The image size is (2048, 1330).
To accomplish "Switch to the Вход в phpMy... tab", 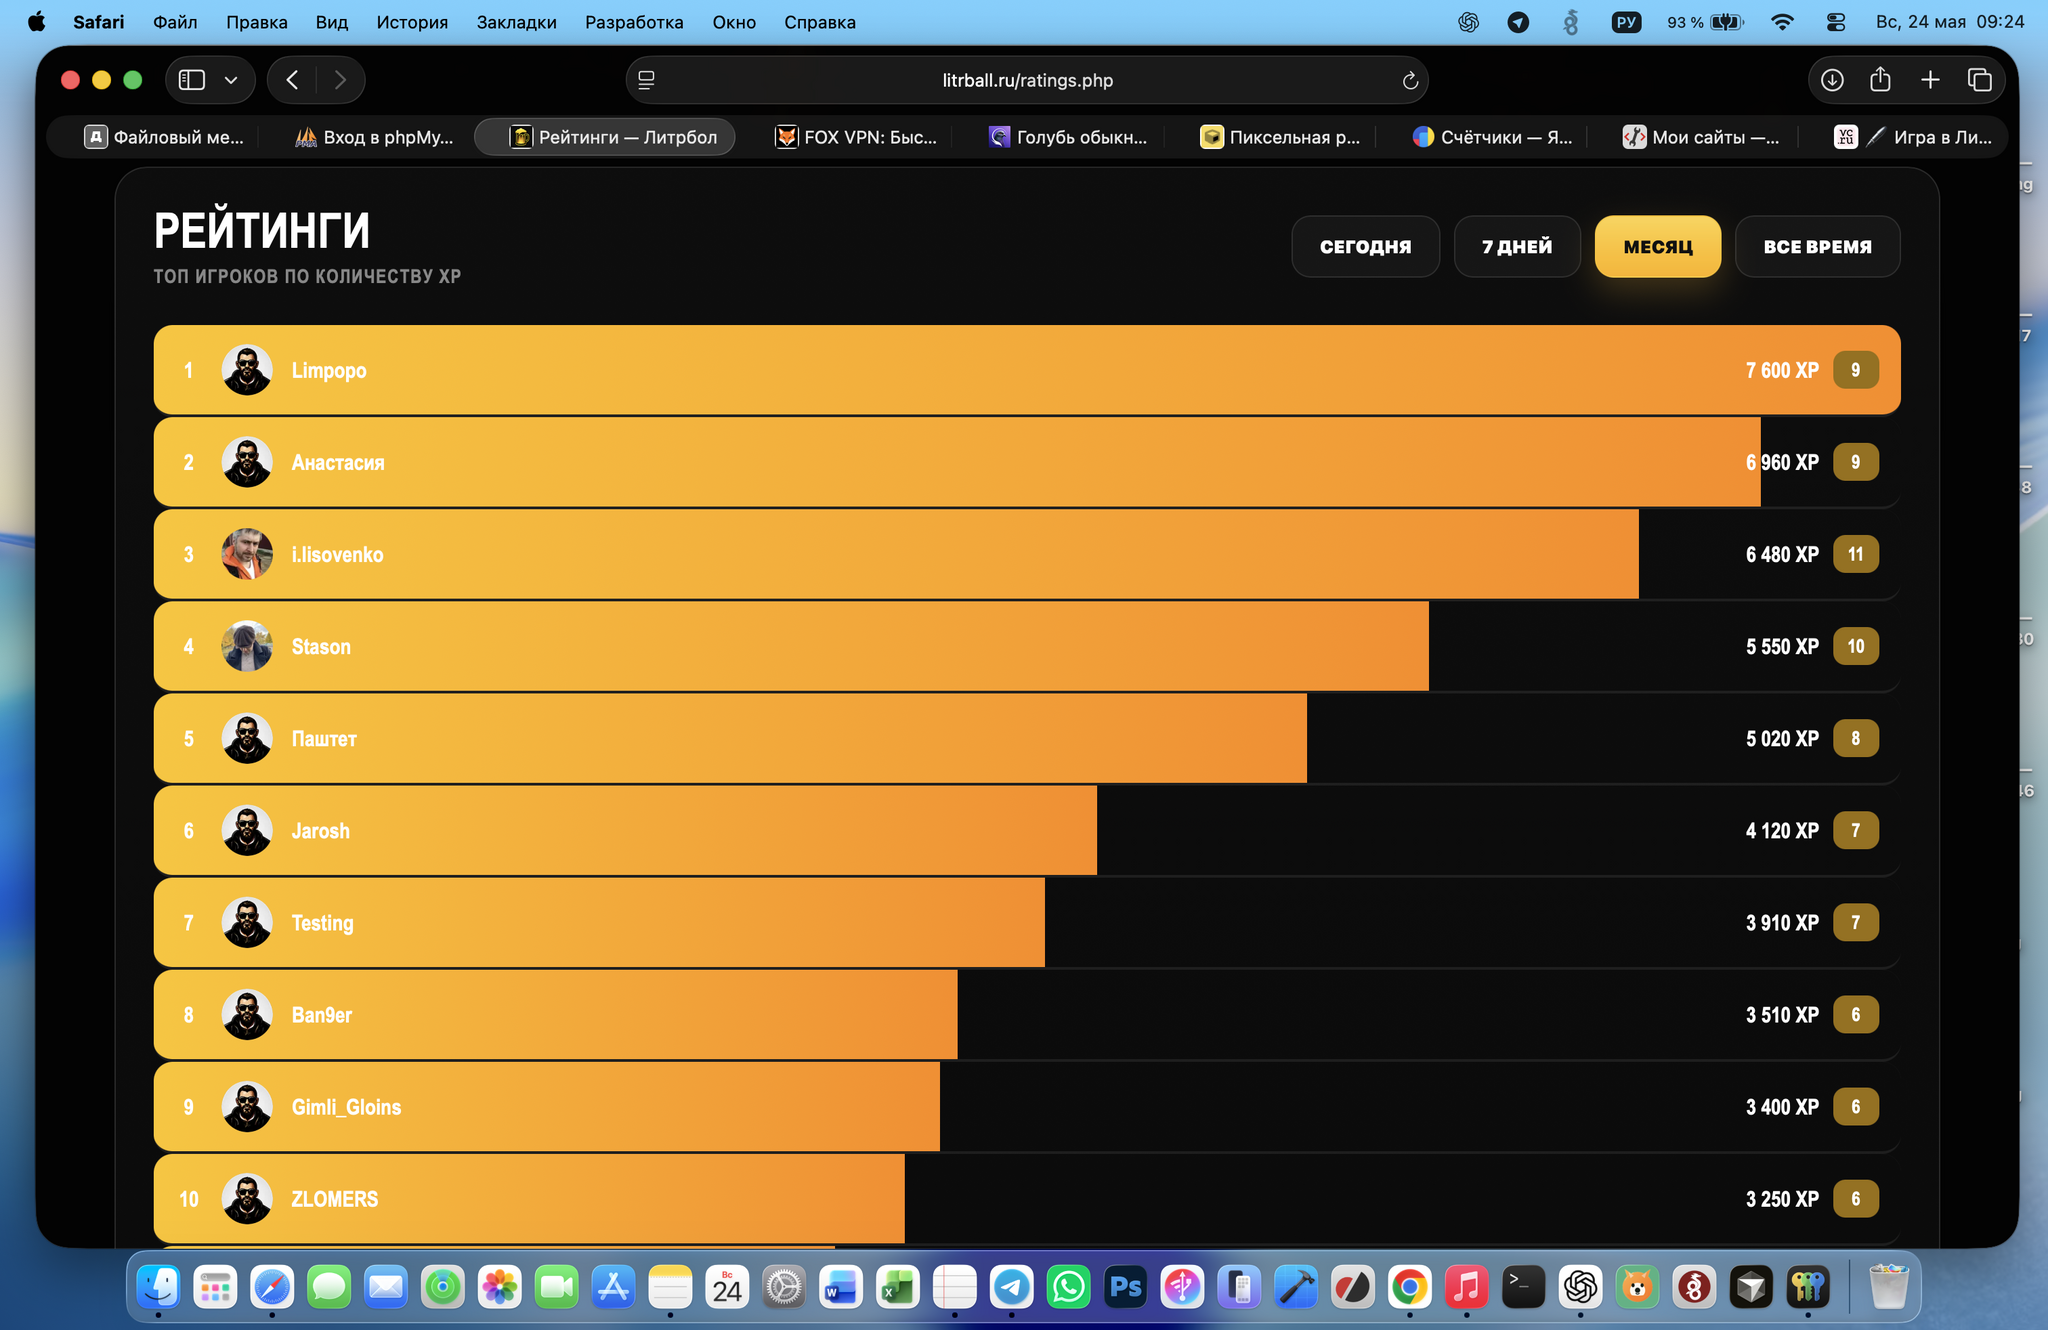I will click(x=375, y=137).
